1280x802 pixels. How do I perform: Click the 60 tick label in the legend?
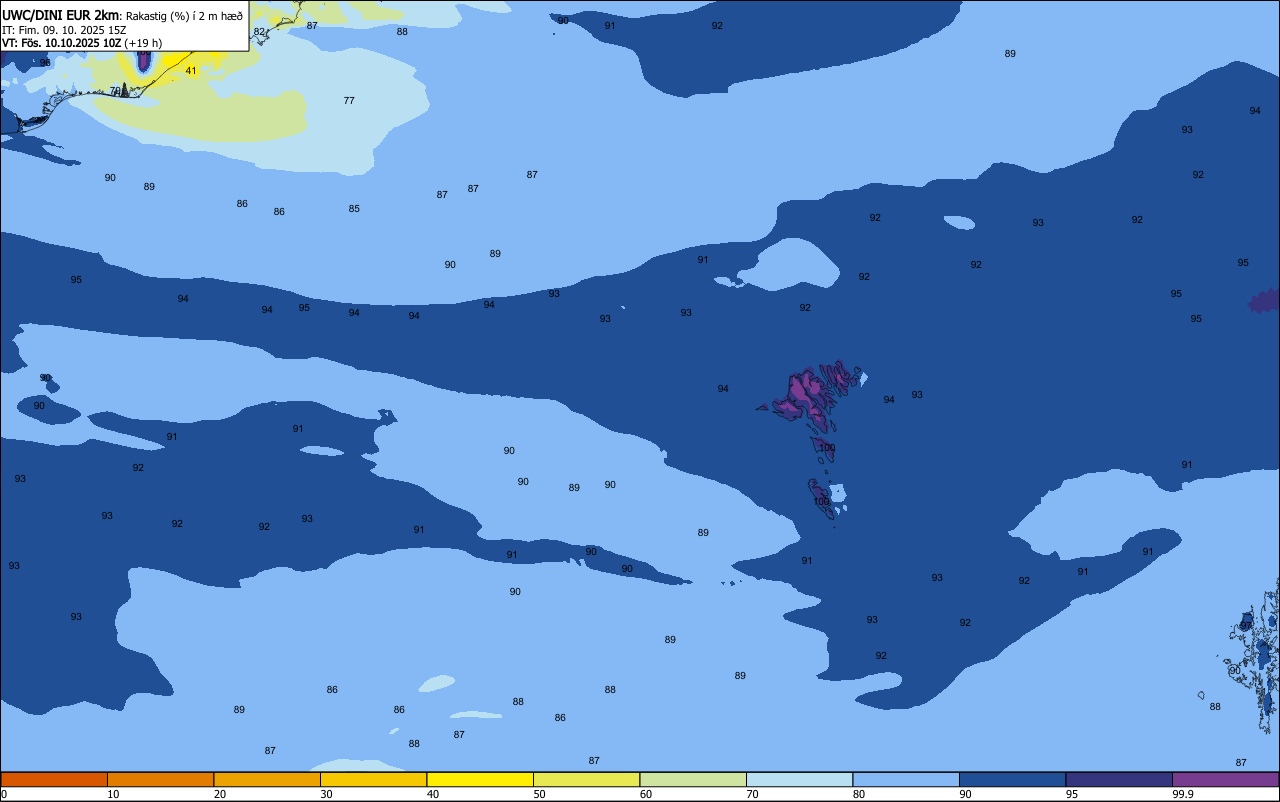646,794
